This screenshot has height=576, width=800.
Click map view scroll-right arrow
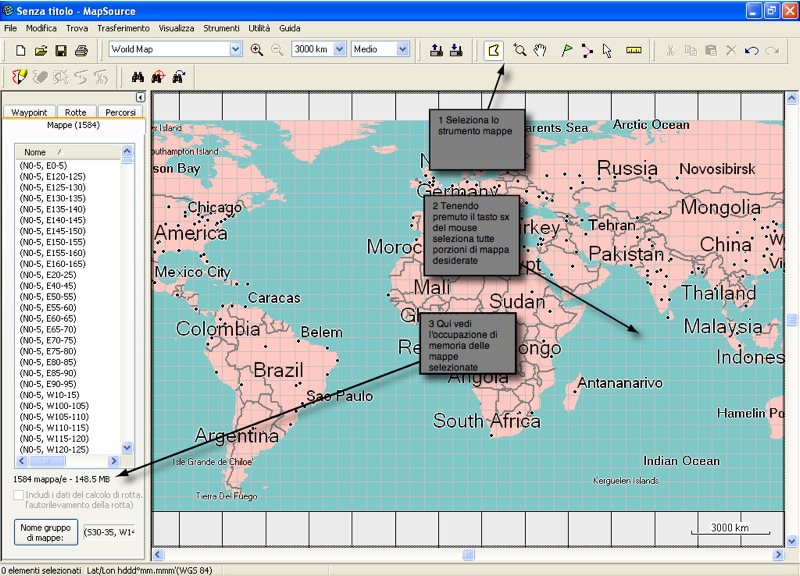pos(779,555)
